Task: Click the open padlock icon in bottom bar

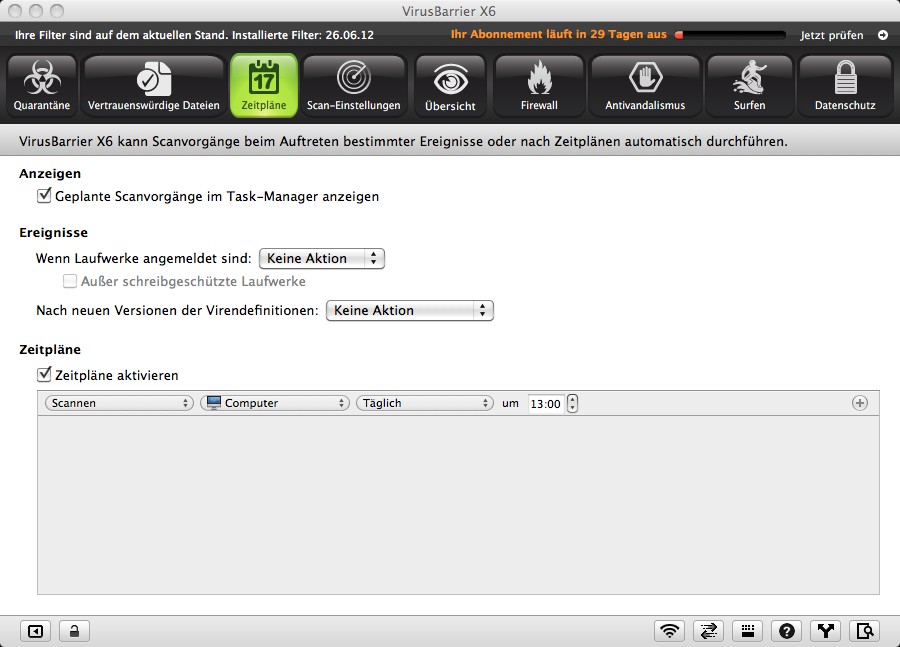Action: (x=74, y=631)
